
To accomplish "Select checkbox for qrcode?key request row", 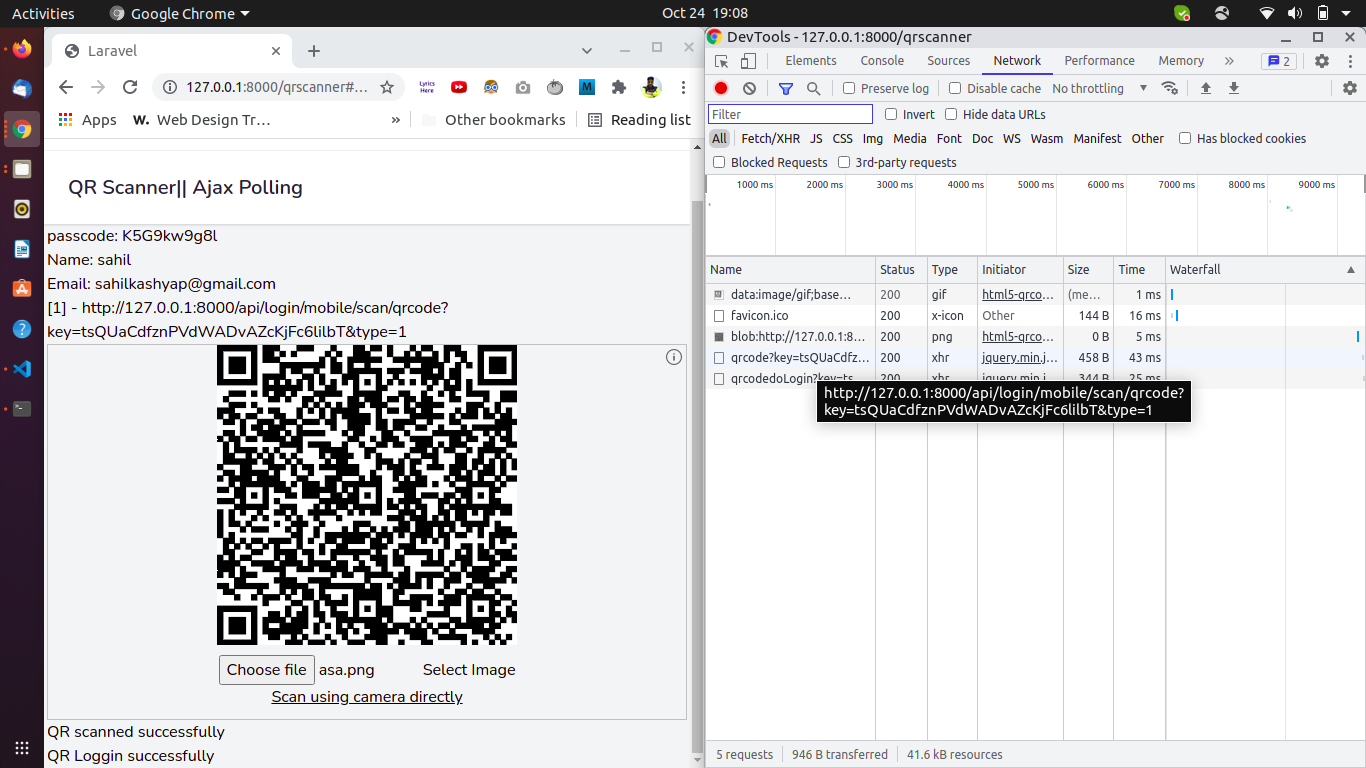I will pos(718,358).
